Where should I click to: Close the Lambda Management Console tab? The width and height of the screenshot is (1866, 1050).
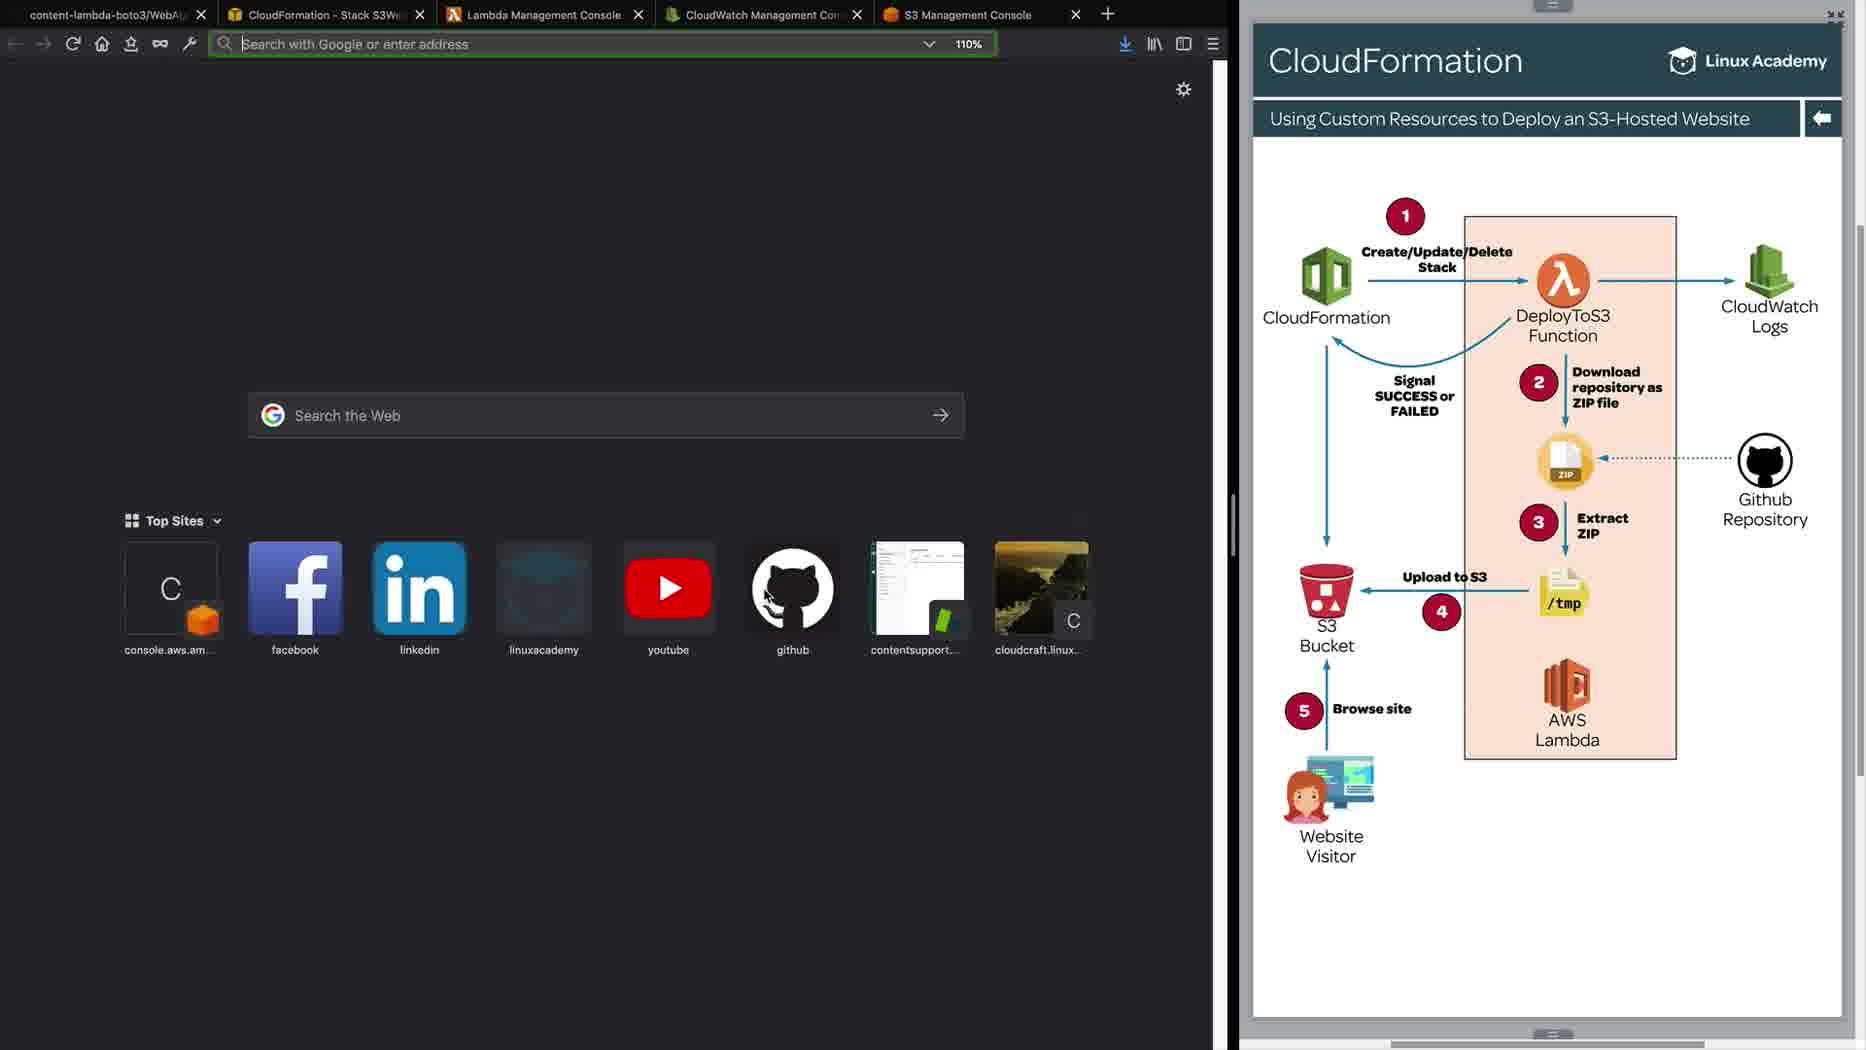638,15
